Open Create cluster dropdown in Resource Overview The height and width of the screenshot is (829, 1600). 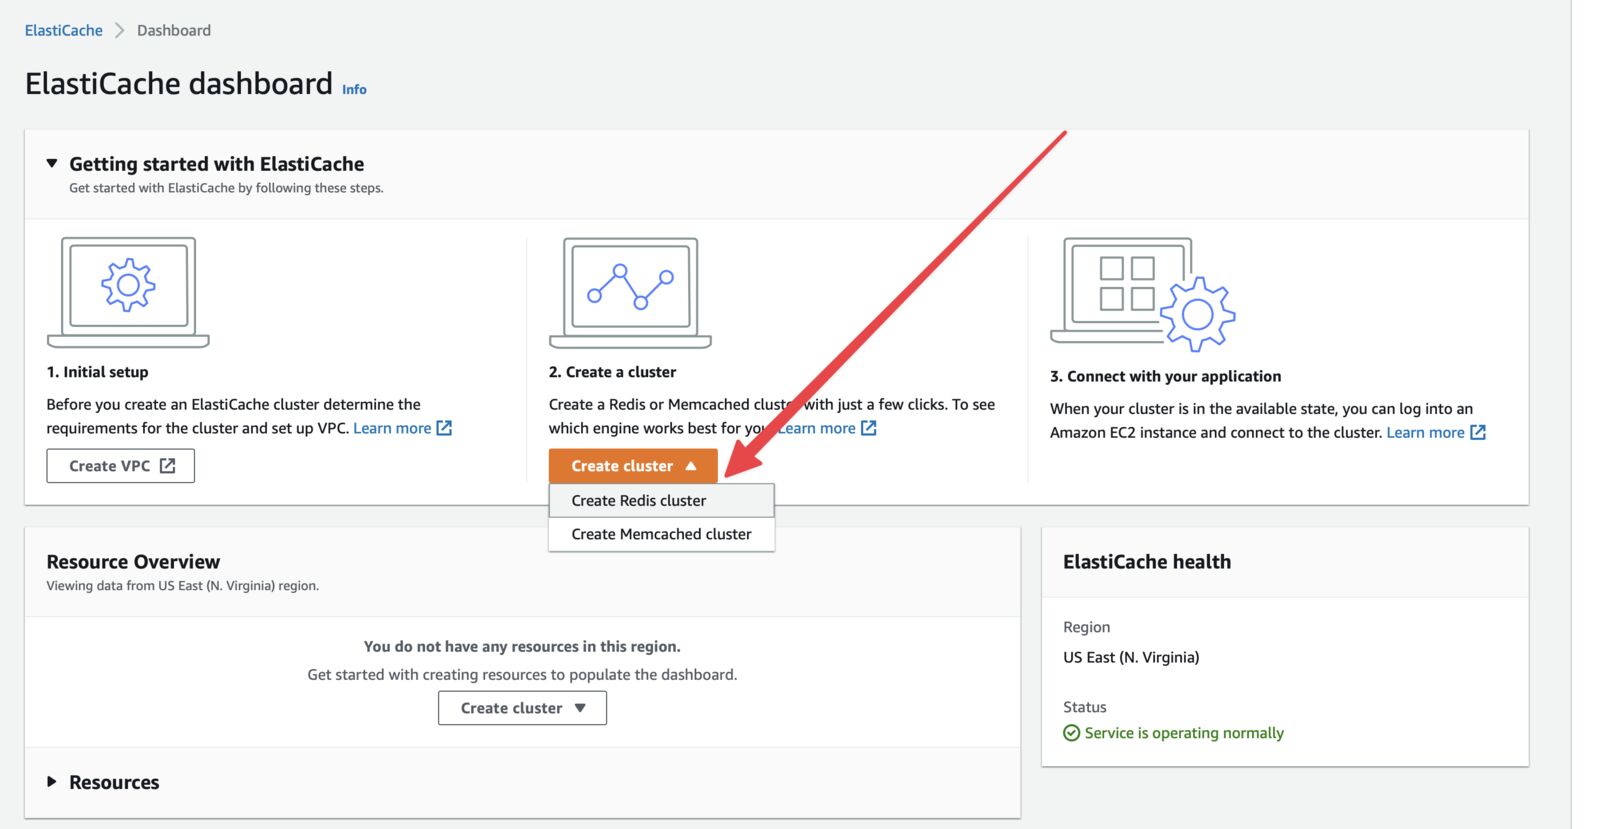(x=522, y=708)
